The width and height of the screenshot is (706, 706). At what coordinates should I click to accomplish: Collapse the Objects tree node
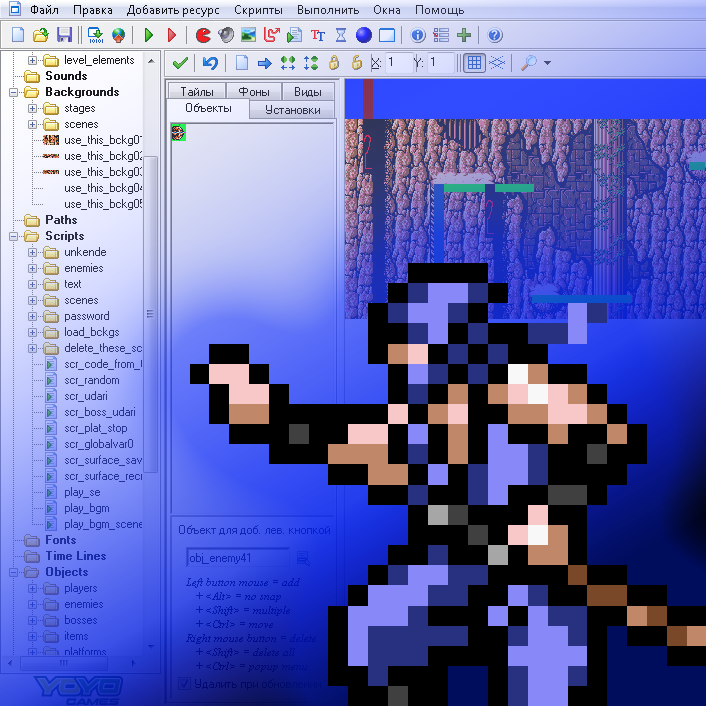click(13, 572)
